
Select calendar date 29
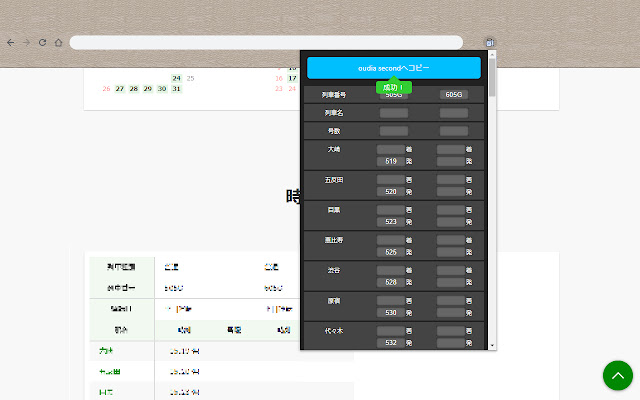pyautogui.click(x=148, y=89)
